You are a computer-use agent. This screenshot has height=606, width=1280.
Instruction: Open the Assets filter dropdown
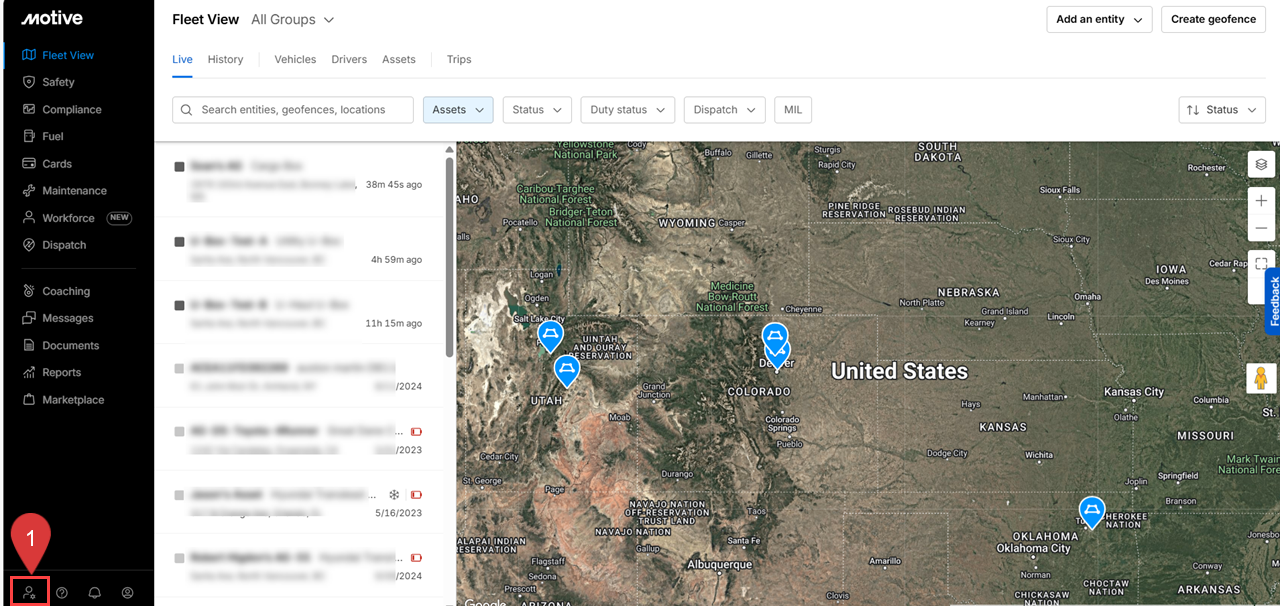pyautogui.click(x=458, y=110)
